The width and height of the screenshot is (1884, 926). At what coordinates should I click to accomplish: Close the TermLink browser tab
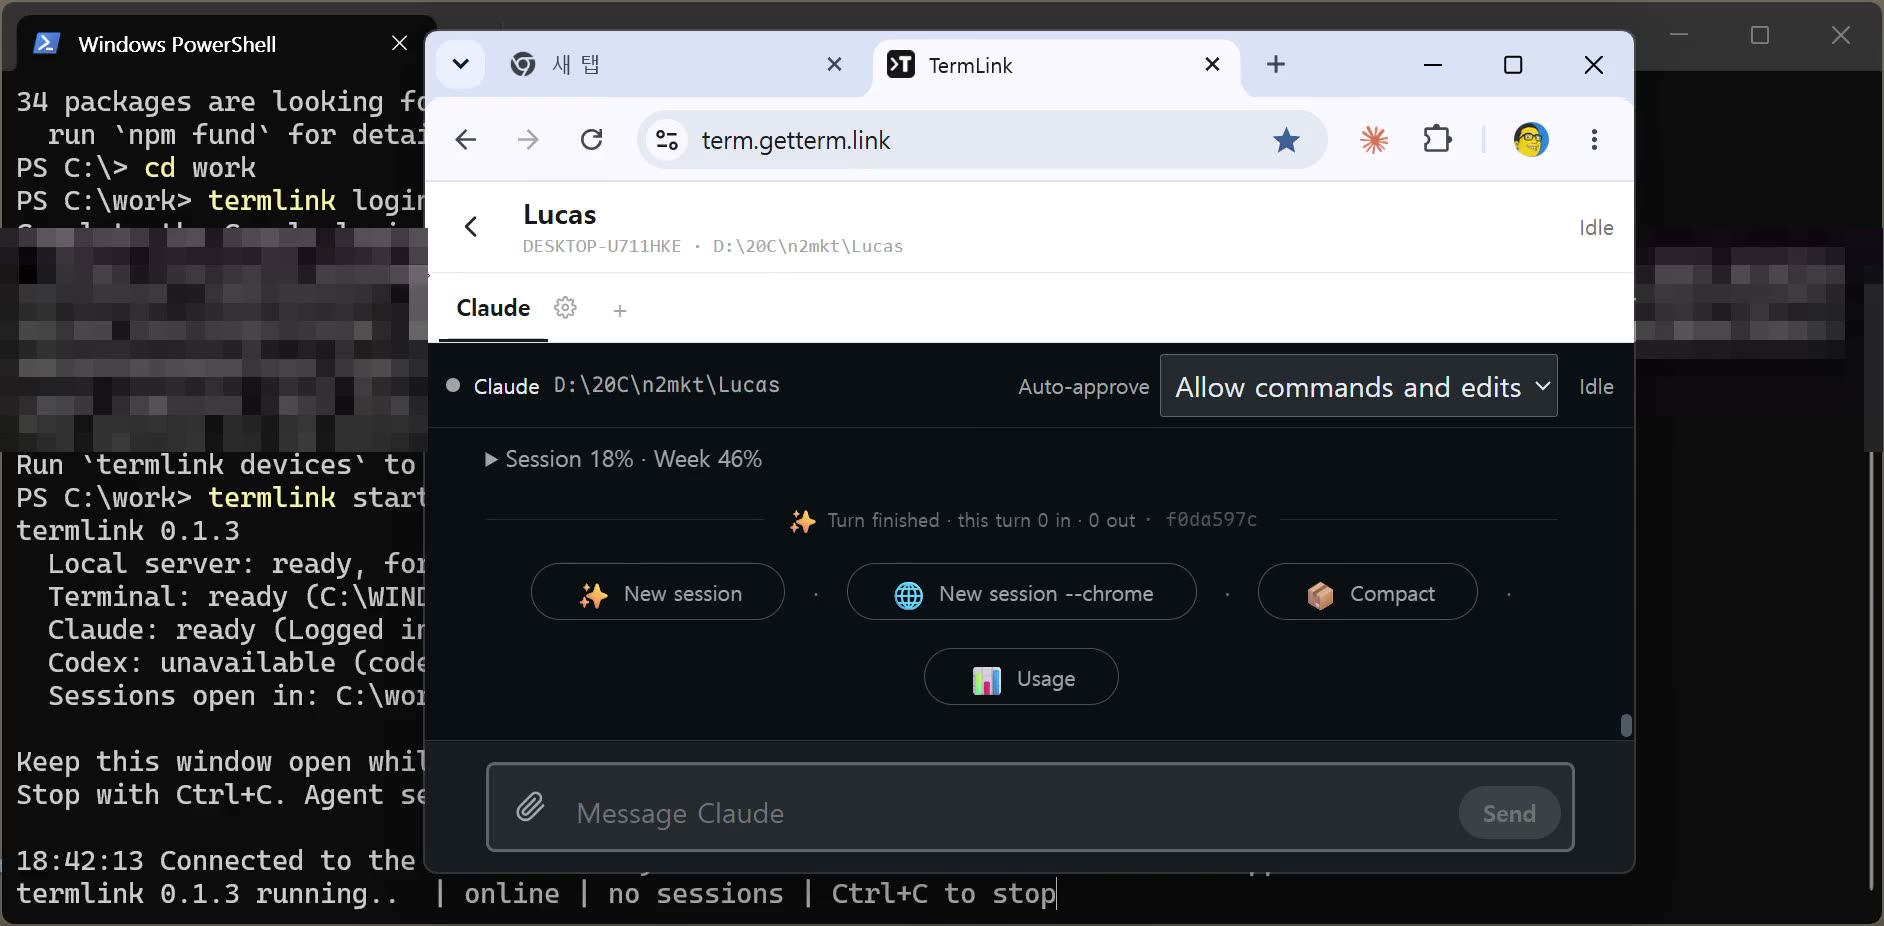coord(1212,64)
